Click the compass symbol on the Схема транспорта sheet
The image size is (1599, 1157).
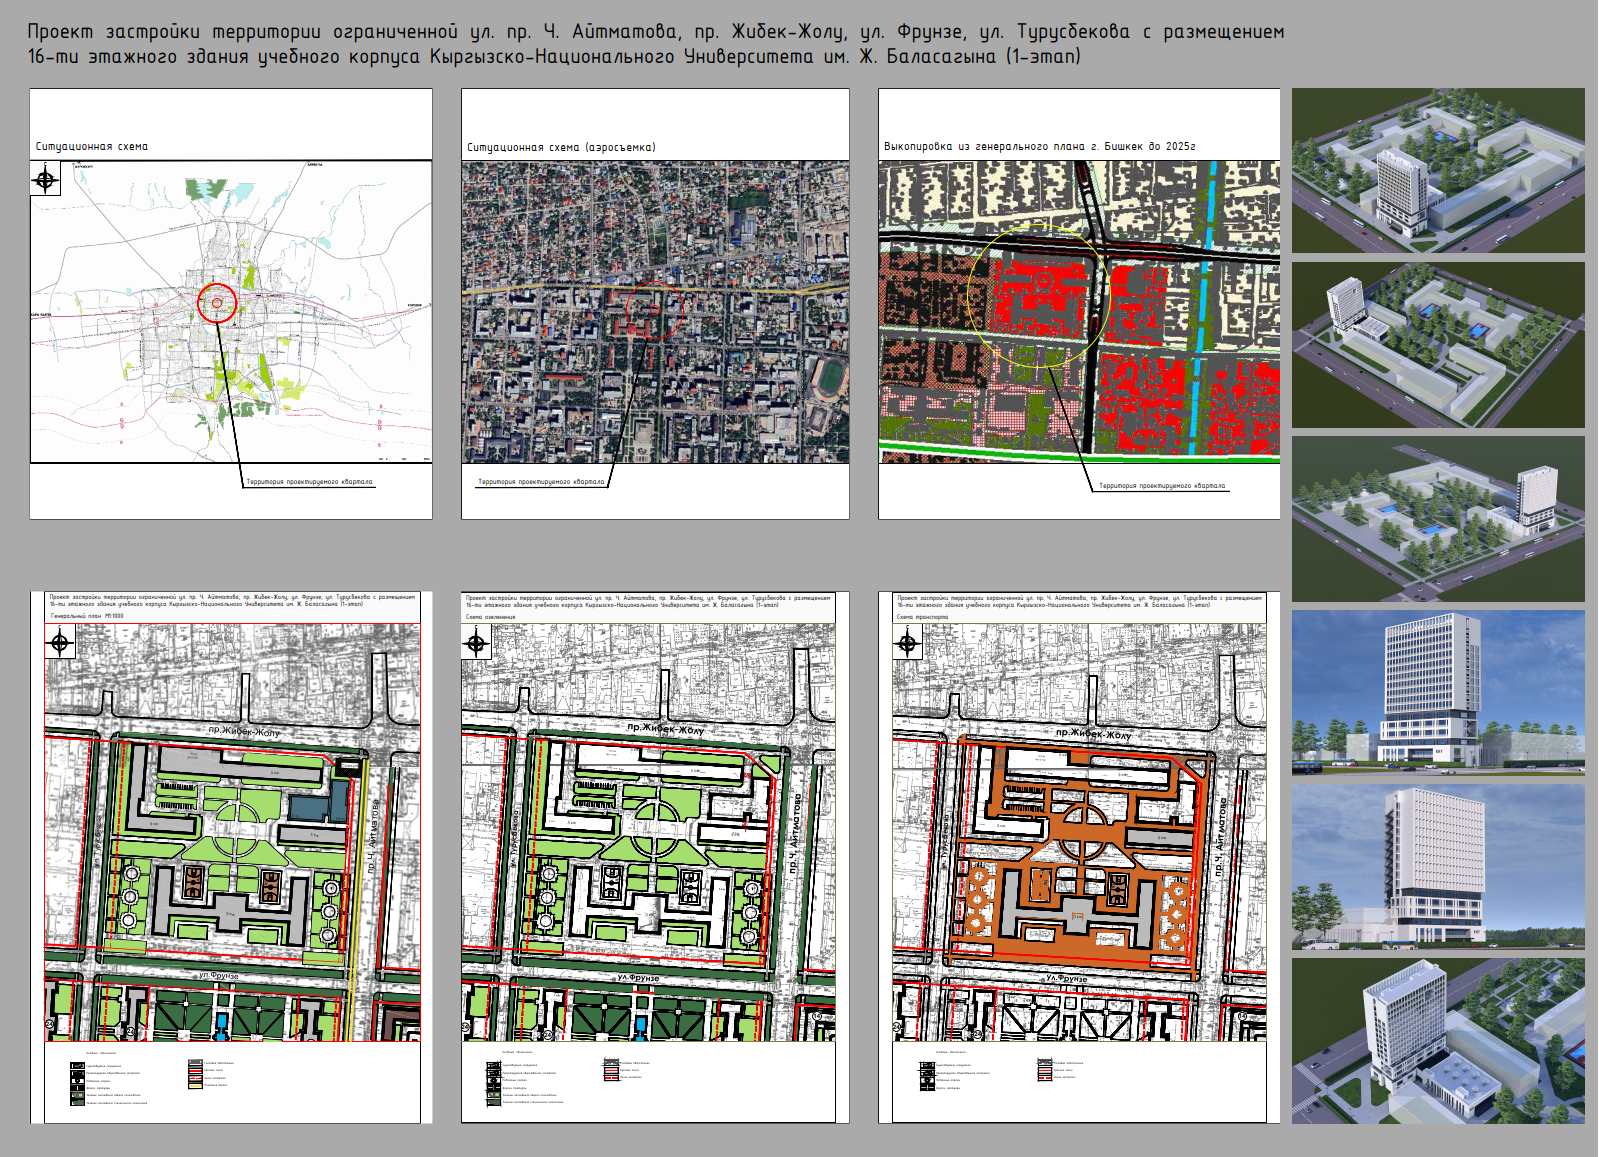908,643
